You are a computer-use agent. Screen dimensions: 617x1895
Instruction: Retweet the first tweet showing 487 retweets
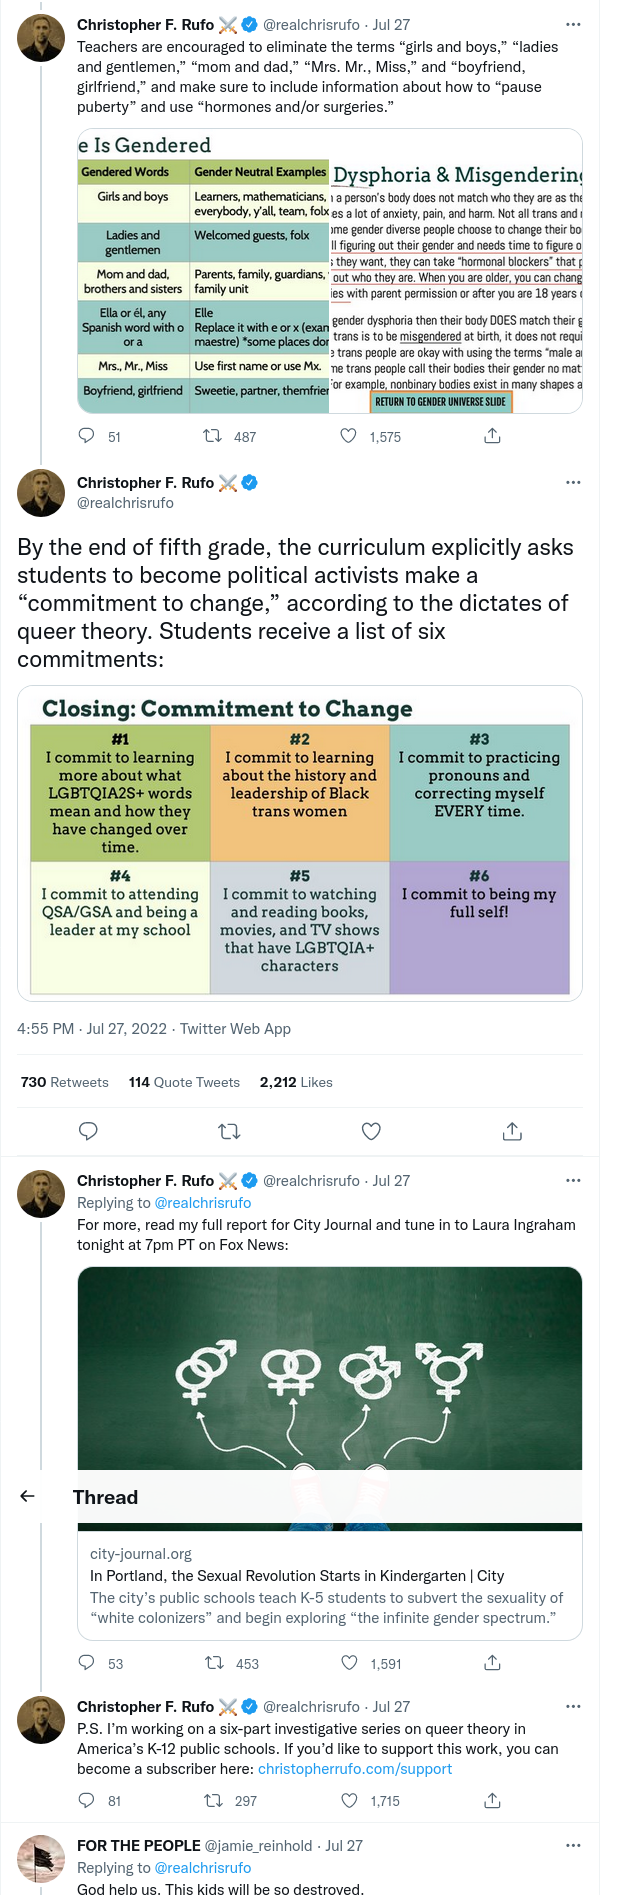(x=212, y=436)
